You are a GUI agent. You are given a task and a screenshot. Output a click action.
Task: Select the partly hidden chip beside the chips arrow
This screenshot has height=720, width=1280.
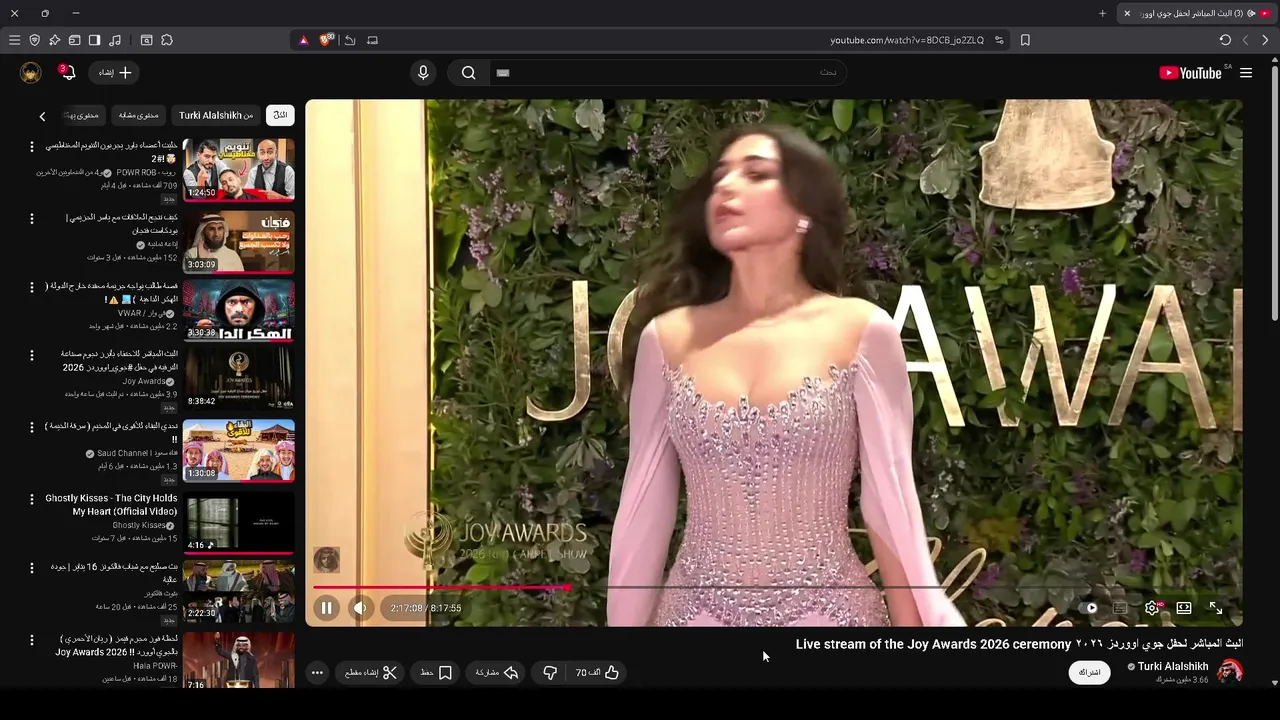coord(82,116)
